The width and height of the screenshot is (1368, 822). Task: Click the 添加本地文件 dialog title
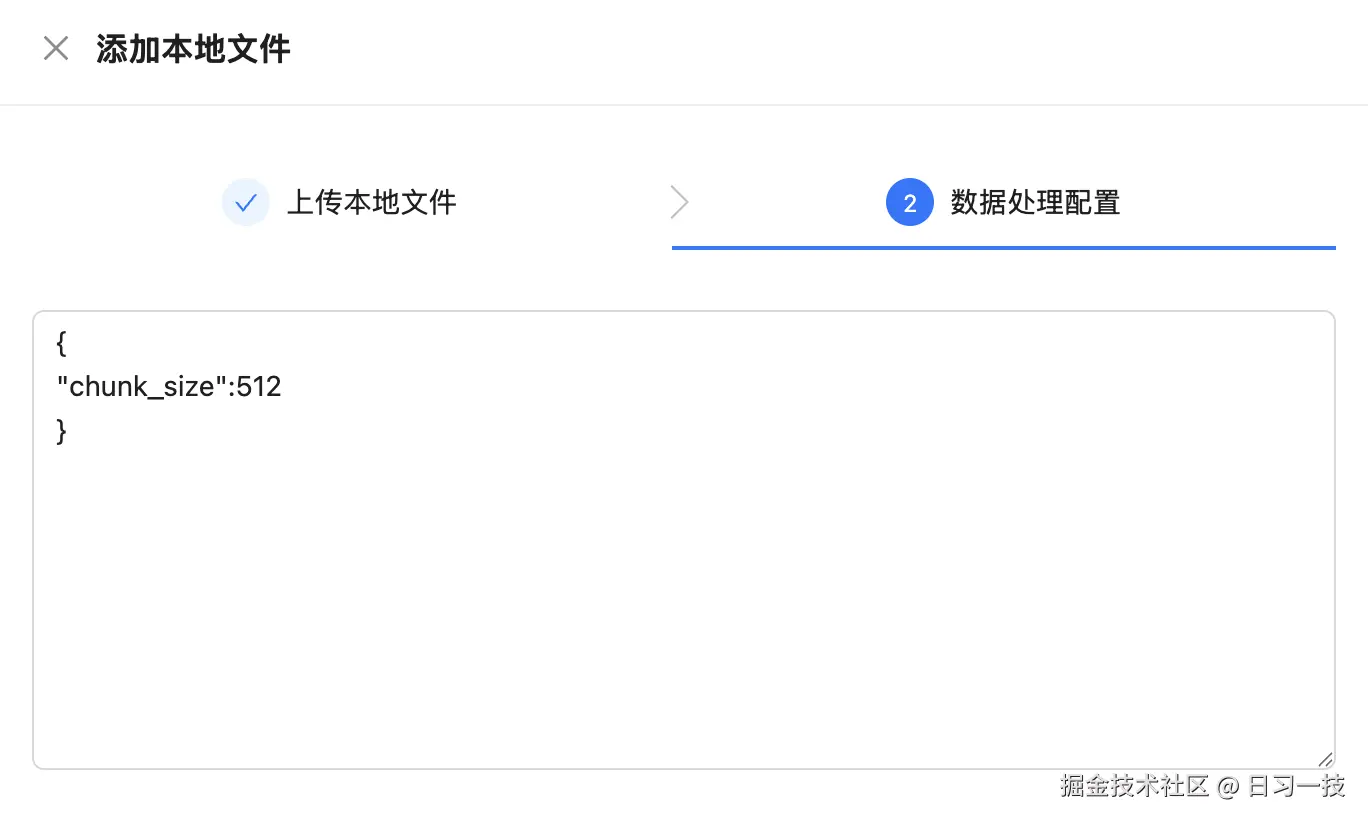coord(193,48)
